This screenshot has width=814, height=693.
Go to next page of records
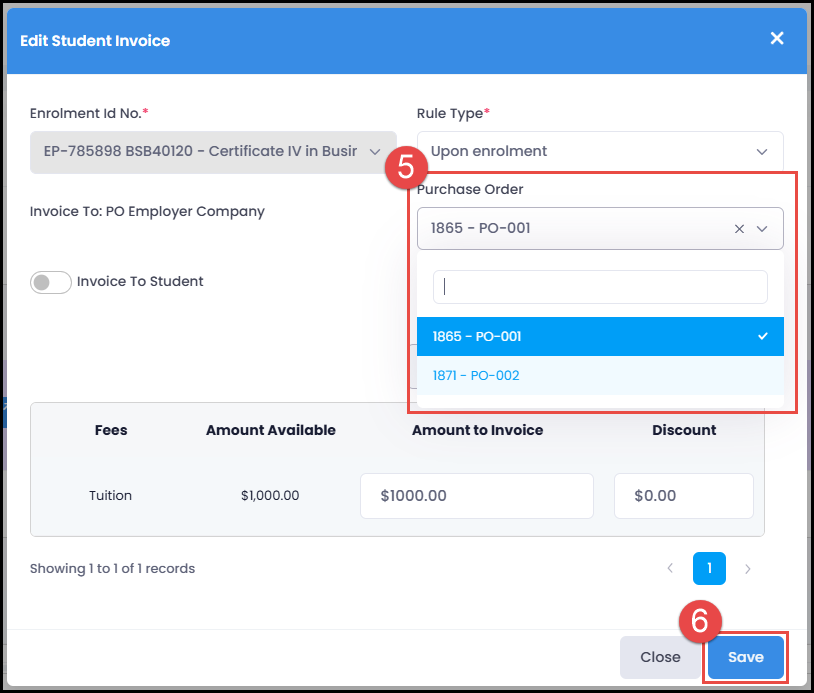748,569
